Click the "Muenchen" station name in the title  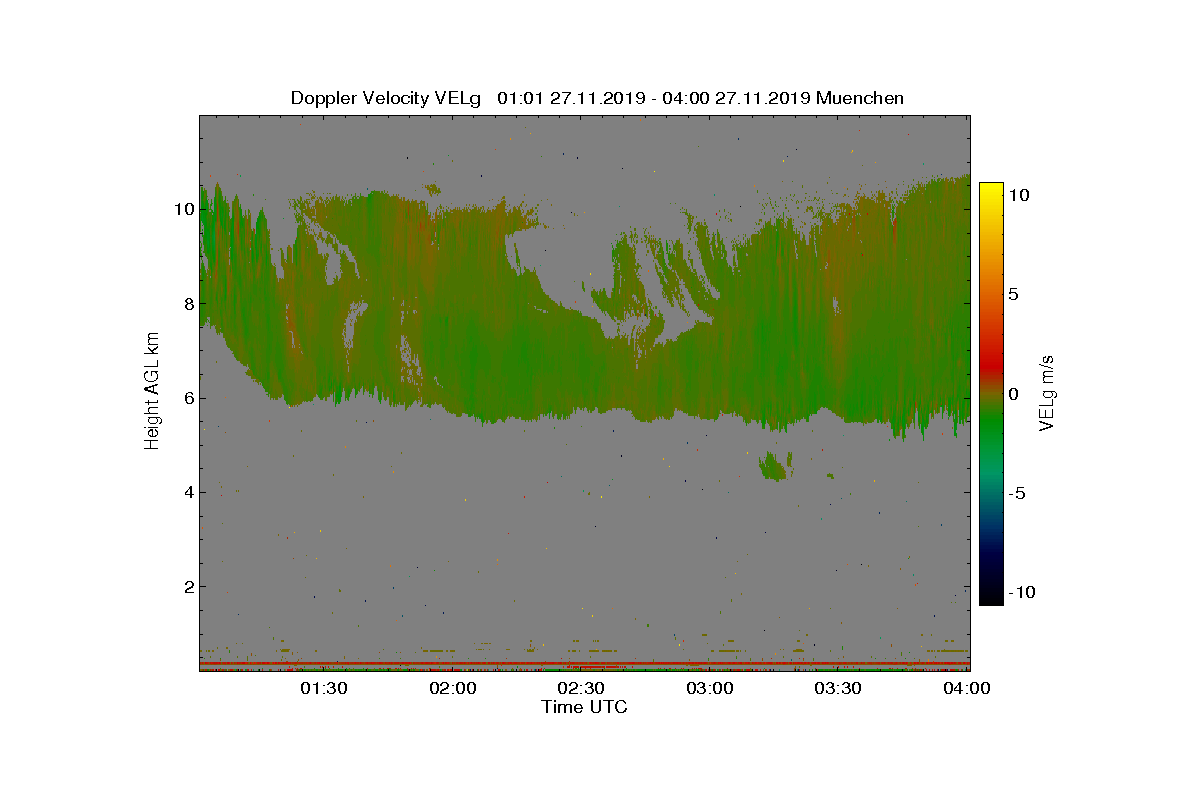(x=860, y=98)
